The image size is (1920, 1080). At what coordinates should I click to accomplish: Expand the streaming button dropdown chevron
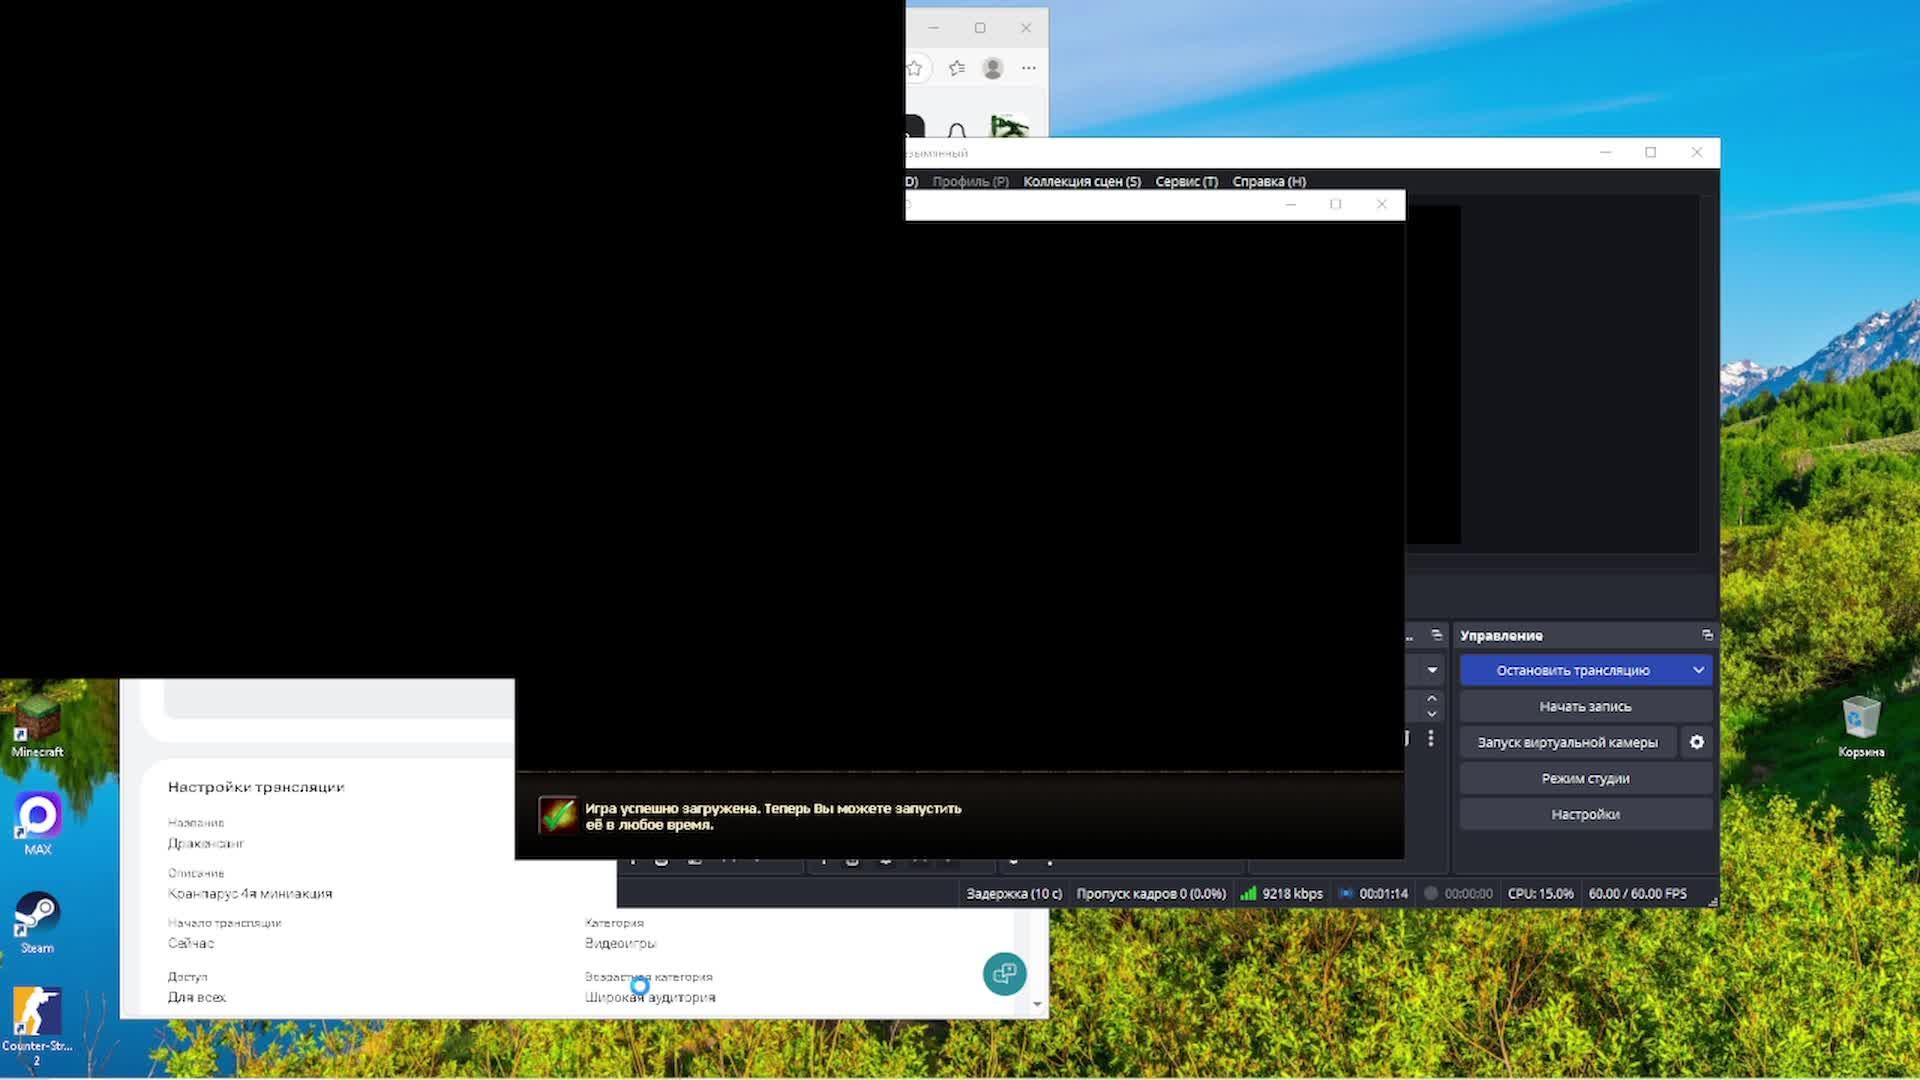1698,670
